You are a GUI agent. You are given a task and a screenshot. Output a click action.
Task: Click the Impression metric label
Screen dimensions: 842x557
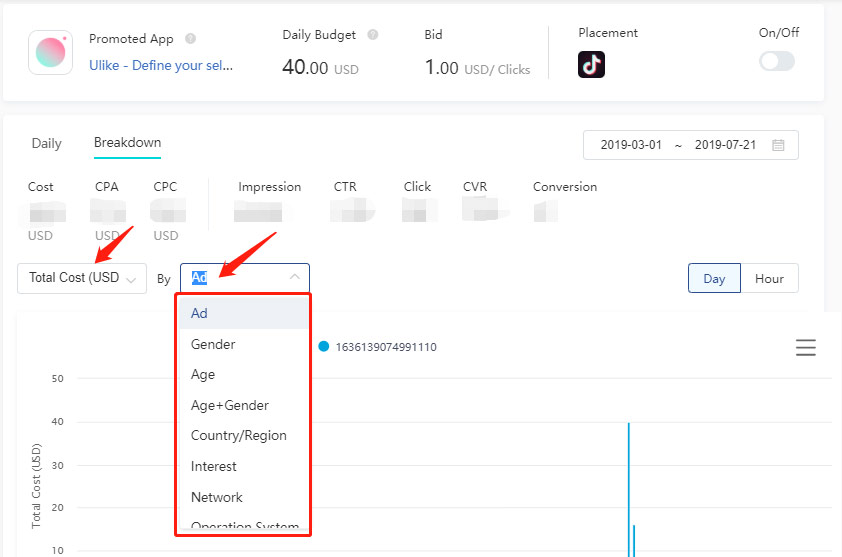270,186
